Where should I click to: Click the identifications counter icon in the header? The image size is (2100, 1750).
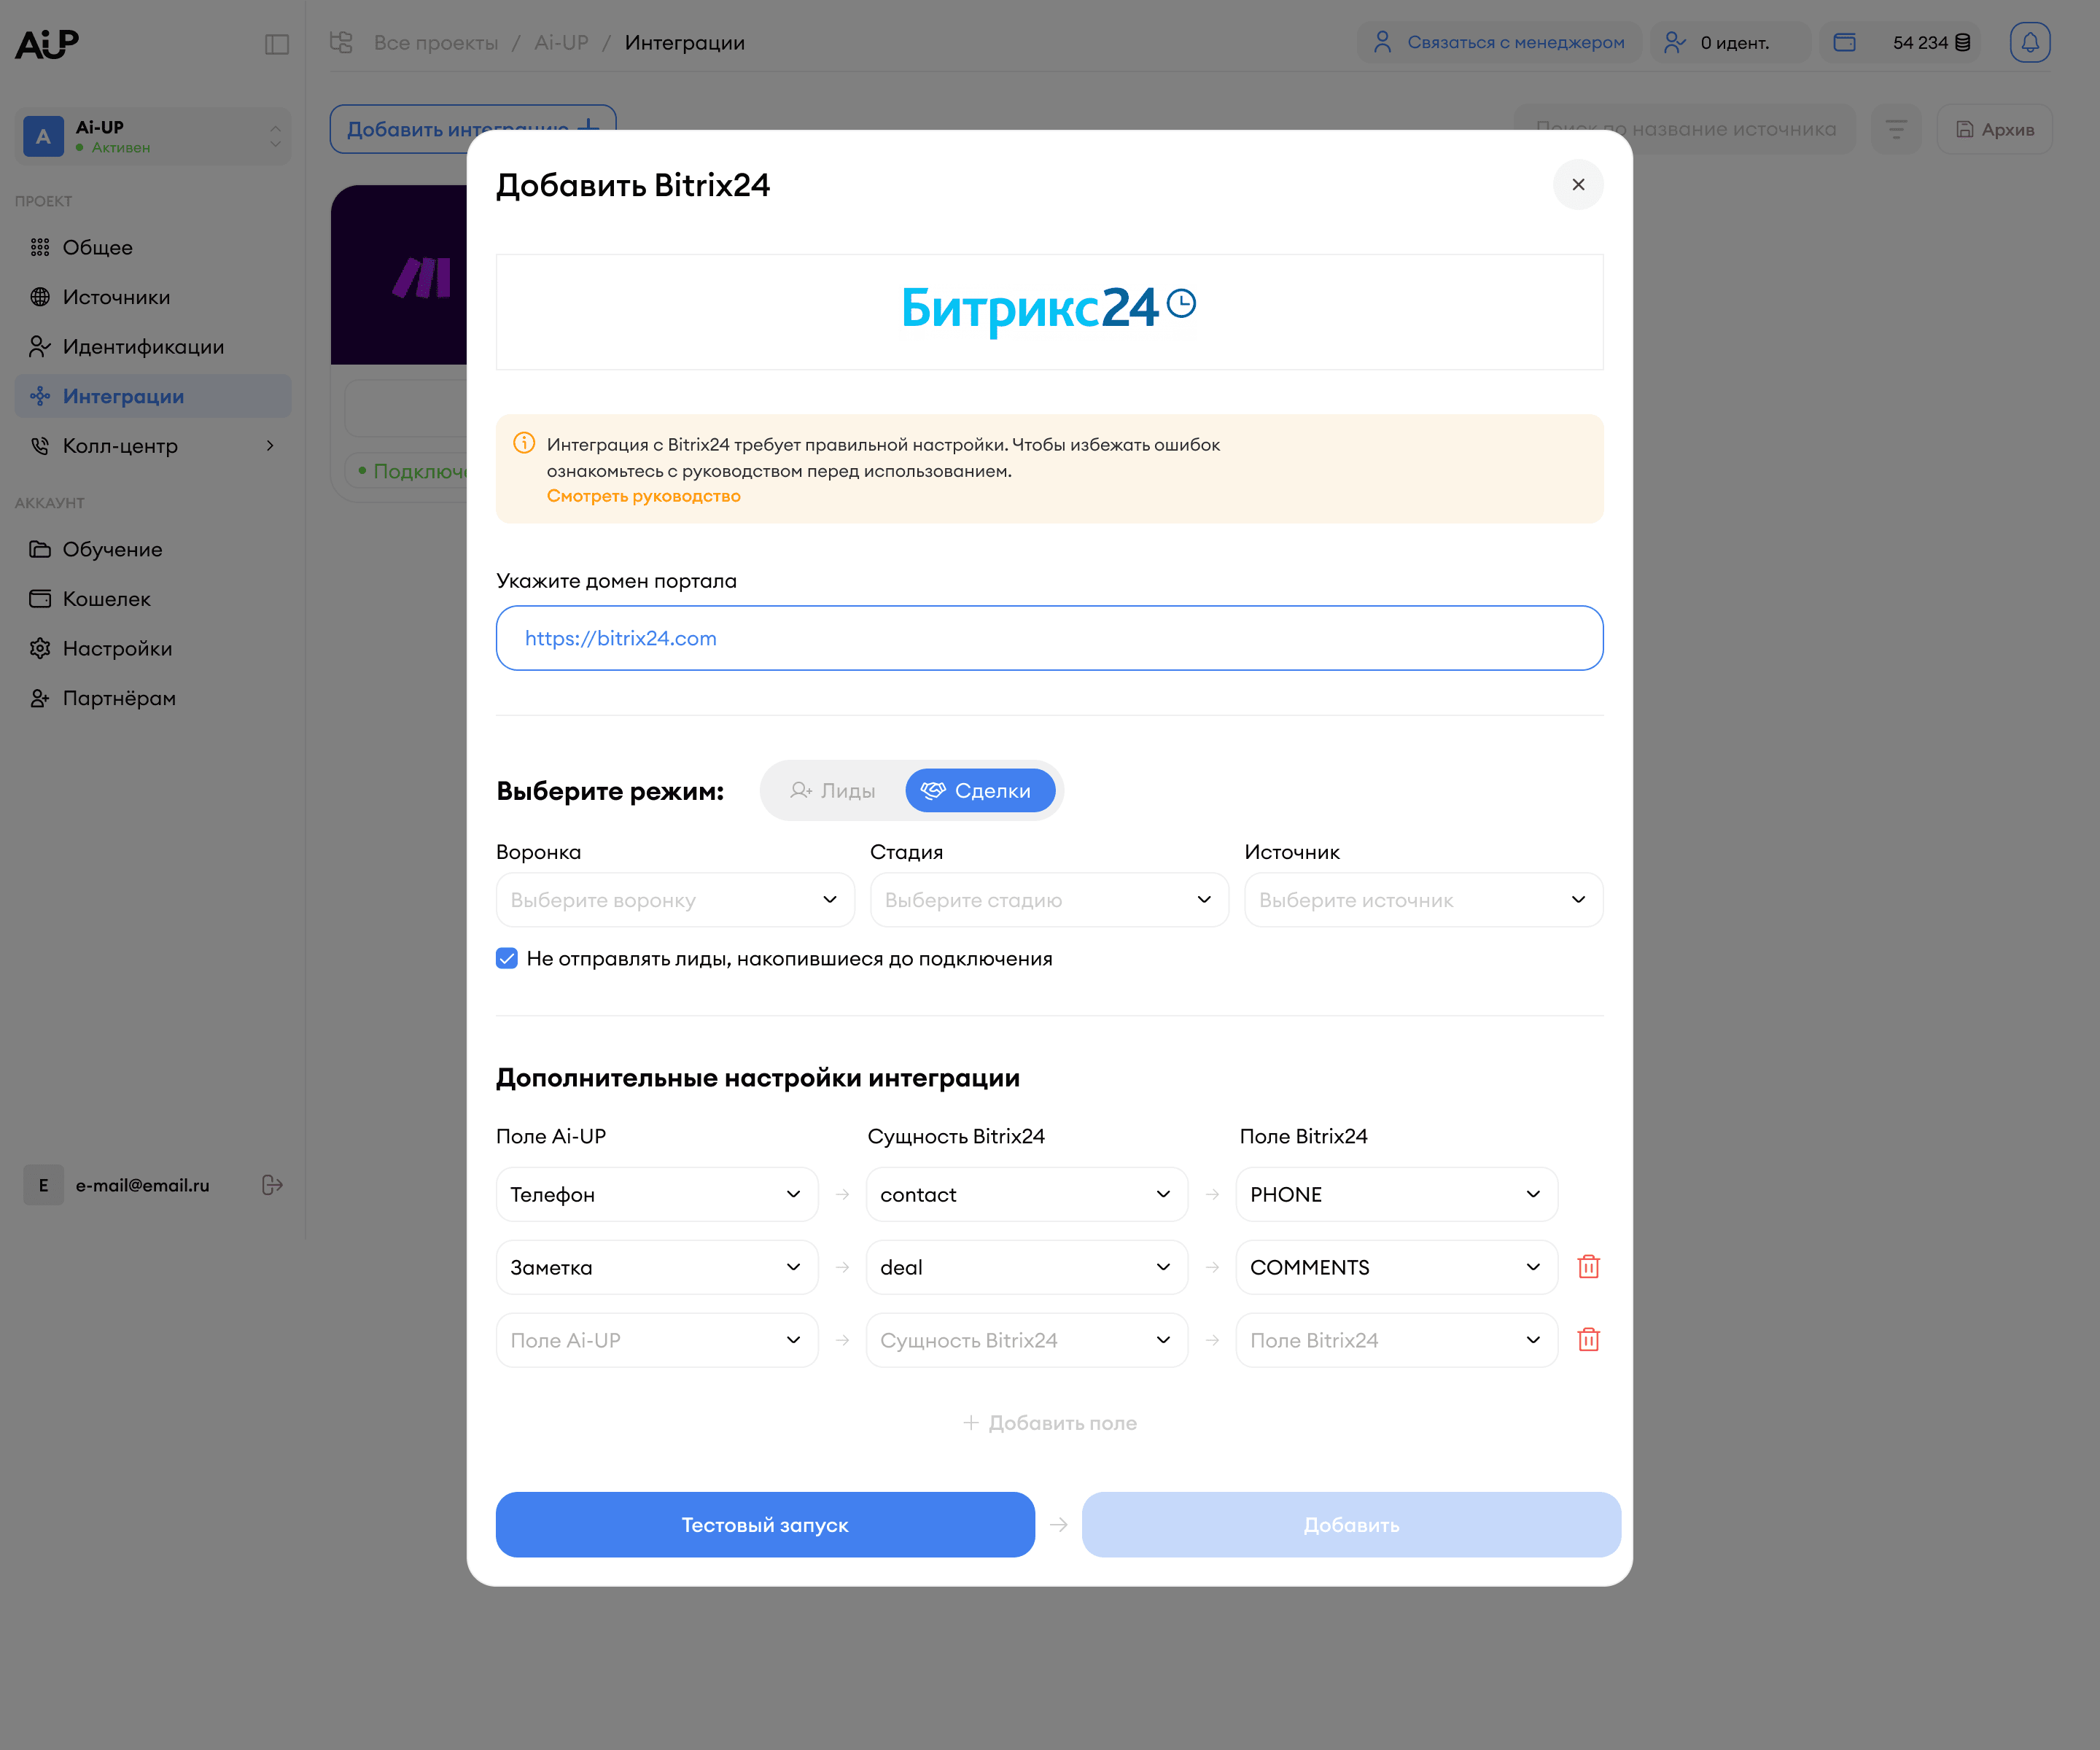1675,42
